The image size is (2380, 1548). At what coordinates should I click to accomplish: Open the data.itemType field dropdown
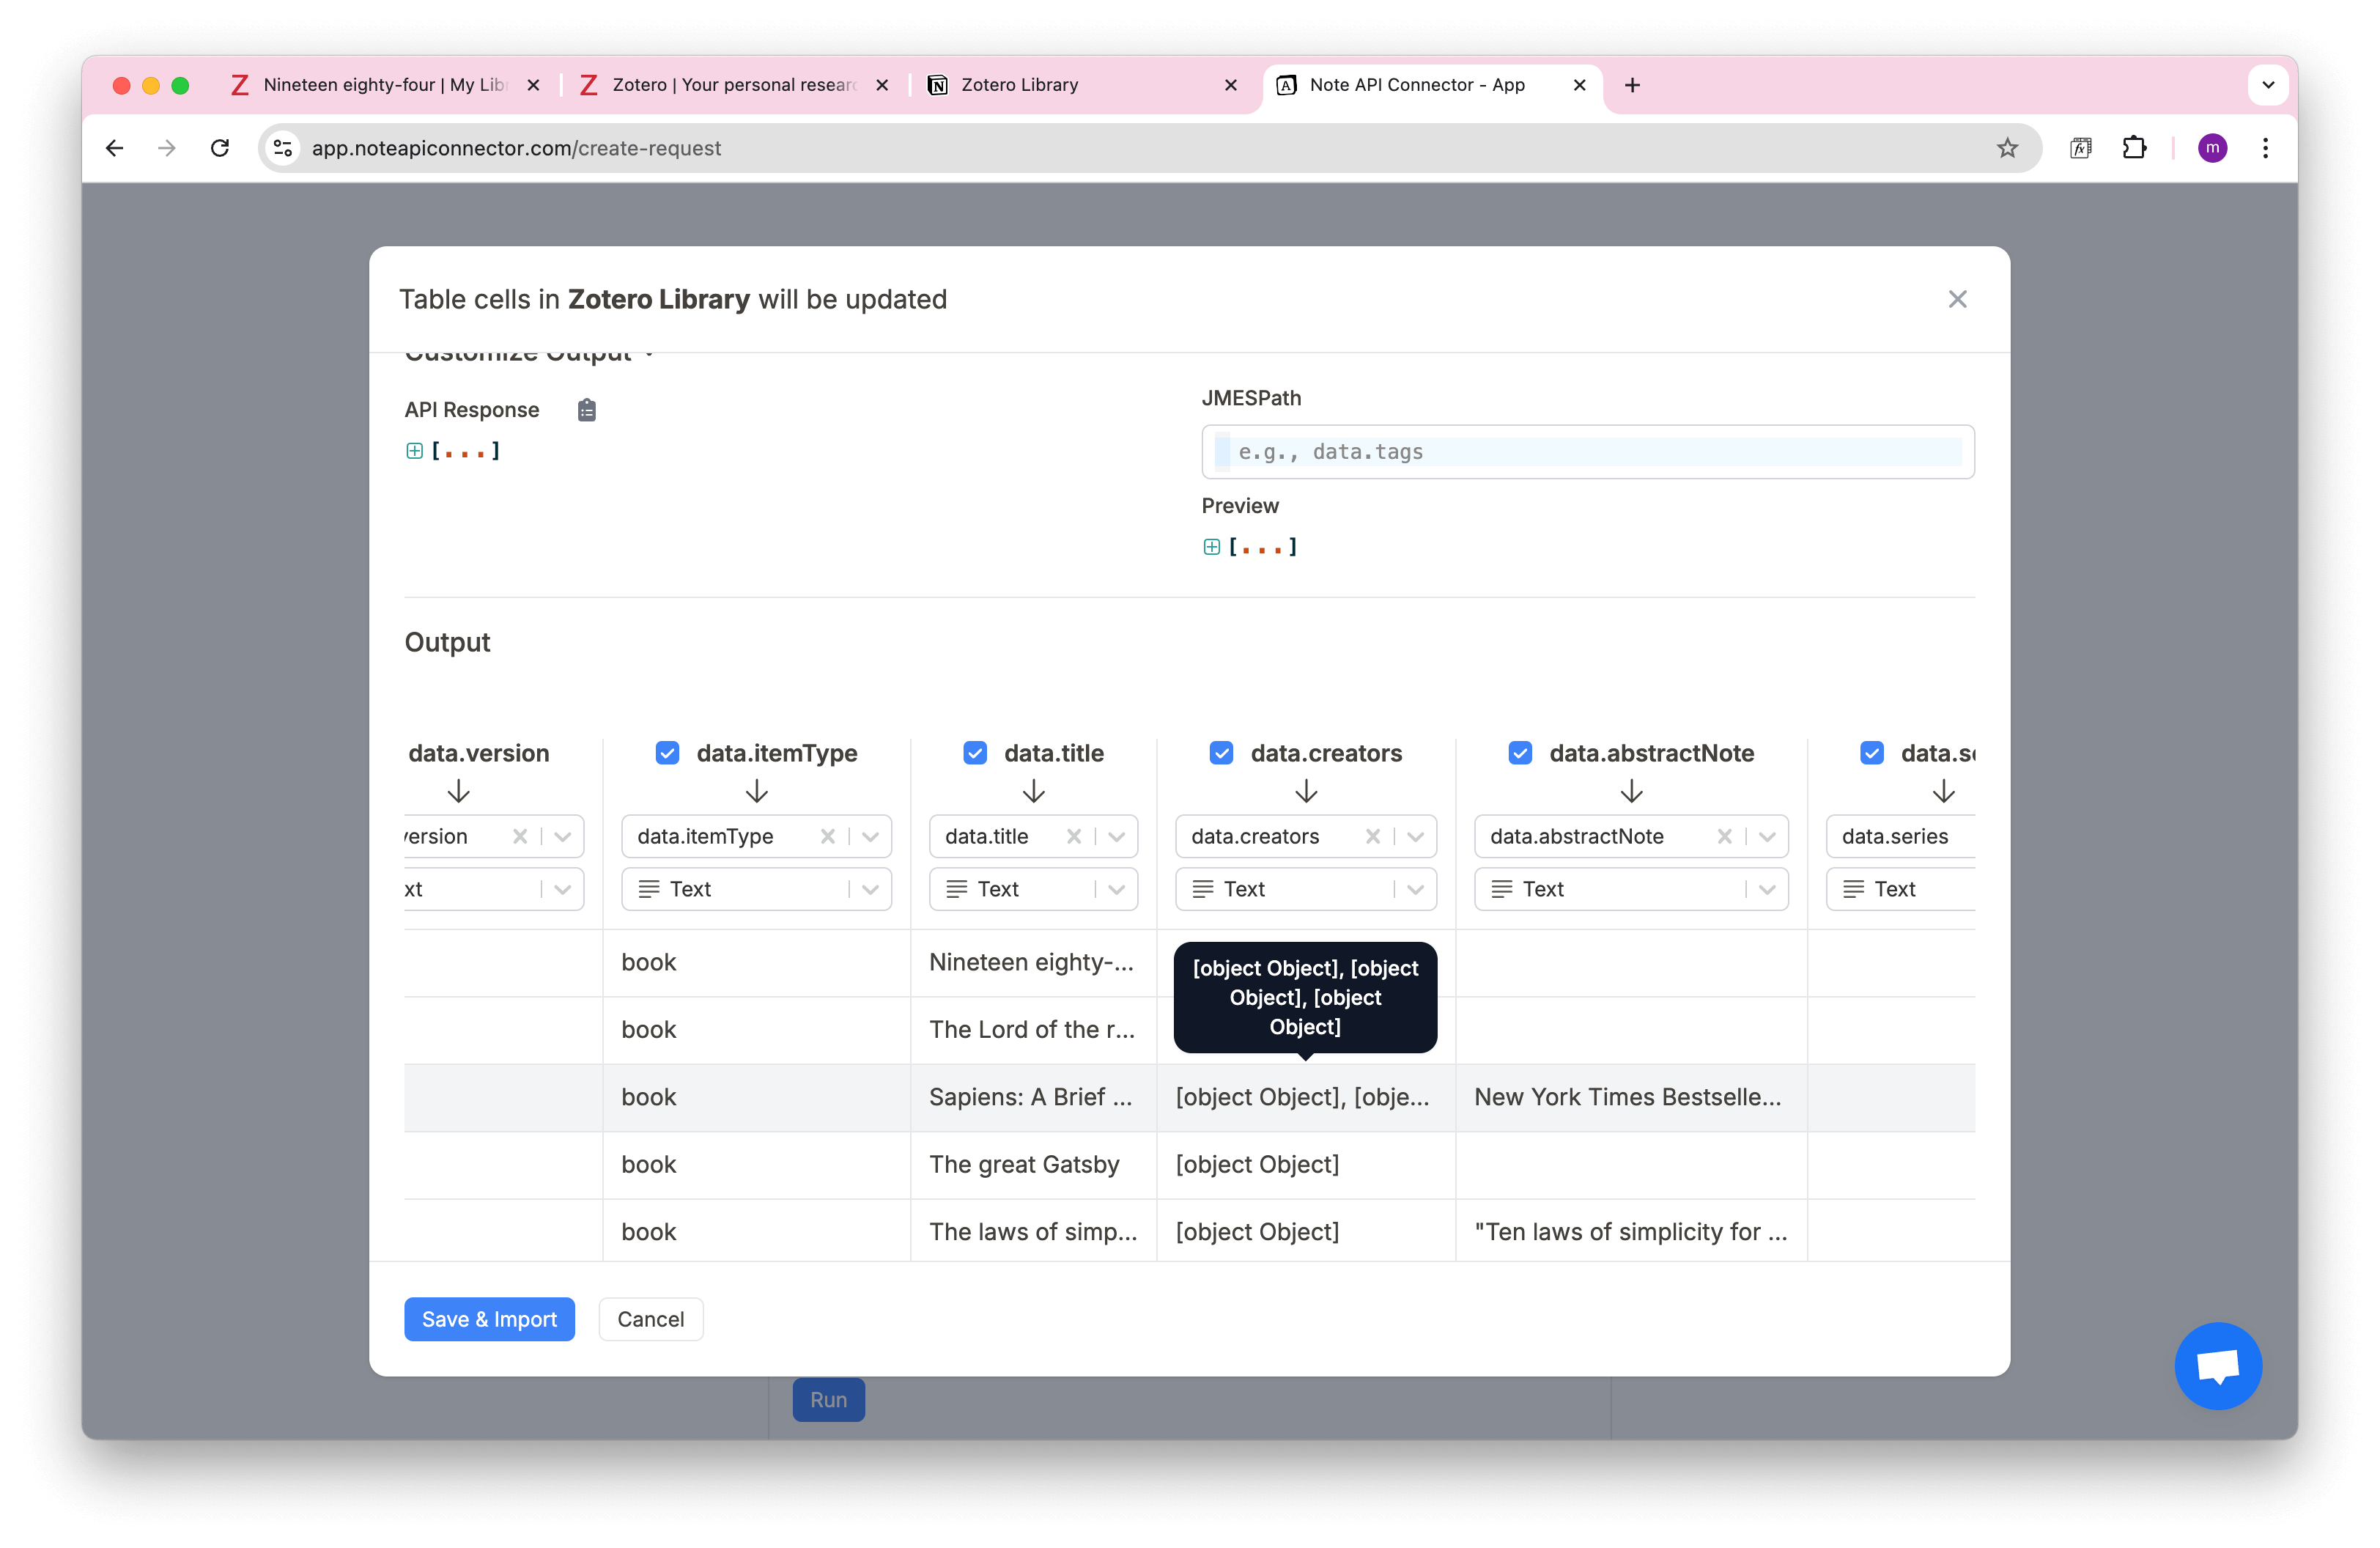pos(870,836)
